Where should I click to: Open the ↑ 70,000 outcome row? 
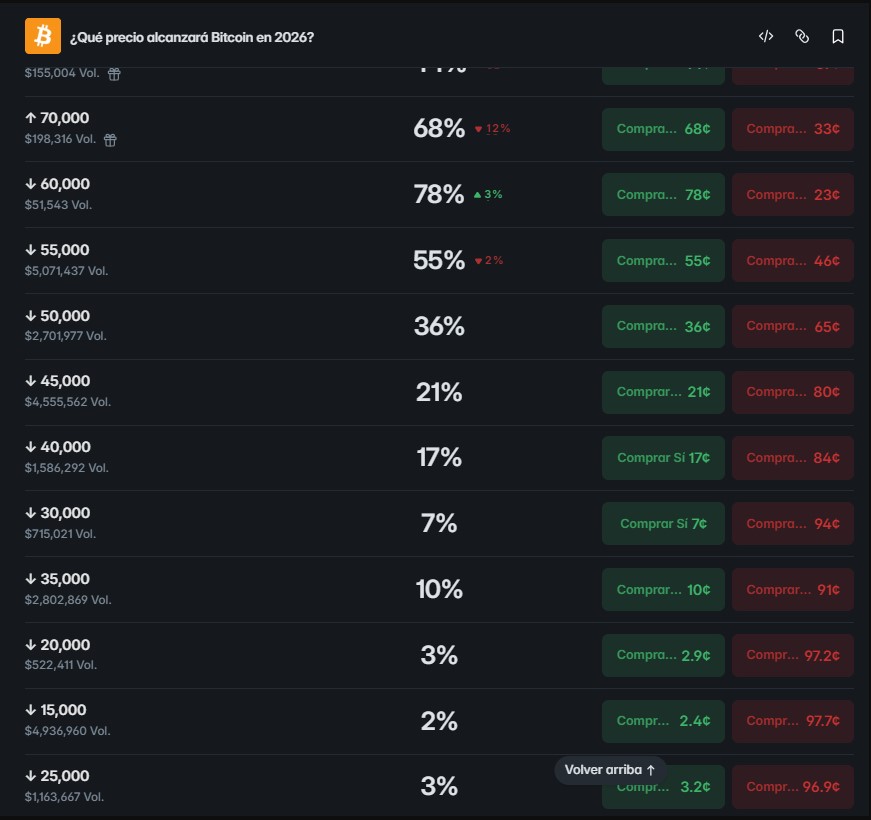(x=439, y=129)
